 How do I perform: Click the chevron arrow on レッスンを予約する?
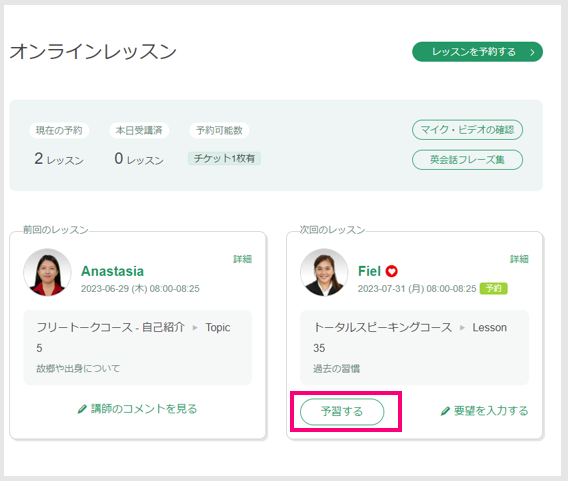pos(532,52)
